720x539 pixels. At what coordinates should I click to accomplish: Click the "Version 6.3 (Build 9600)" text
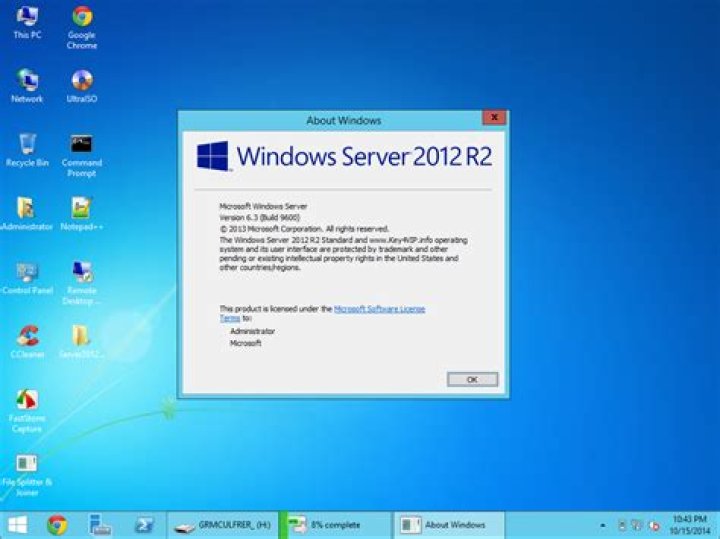coord(259,218)
